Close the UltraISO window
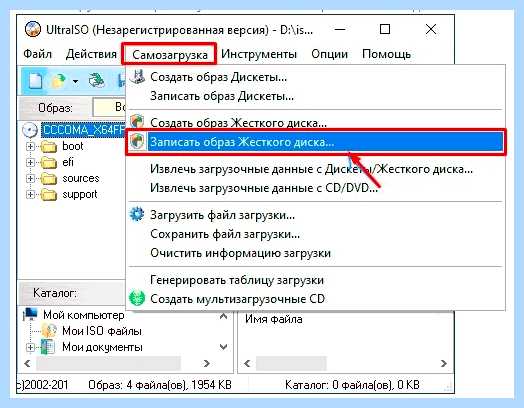This screenshot has height=408, width=524. point(431,29)
